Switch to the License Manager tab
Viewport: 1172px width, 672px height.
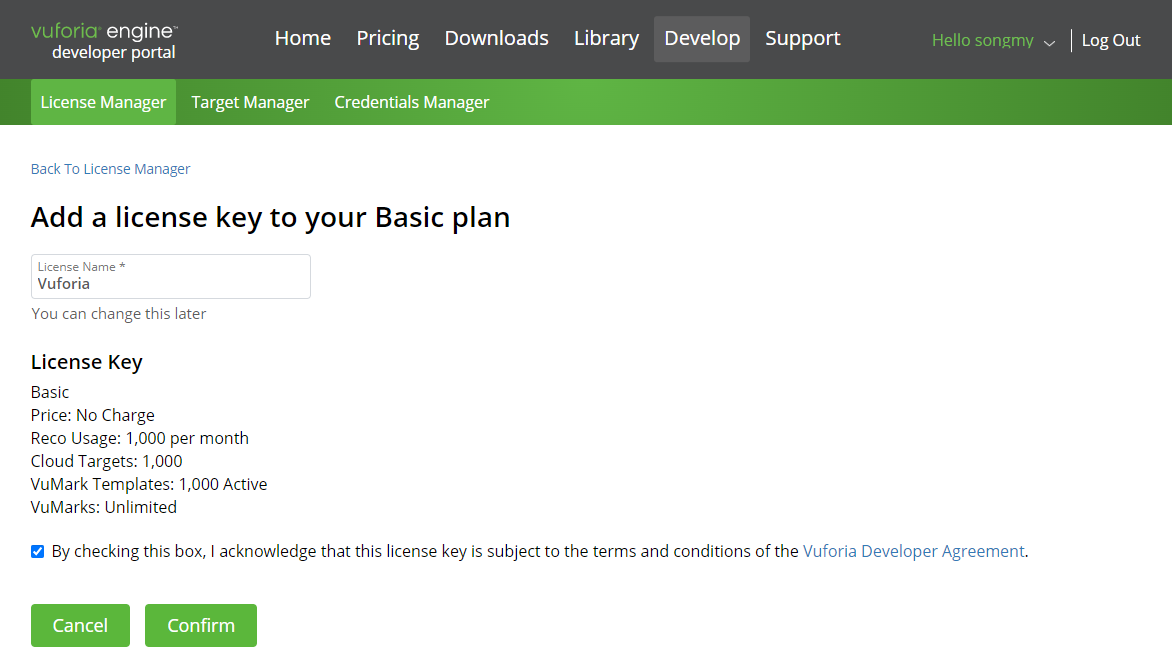(103, 102)
